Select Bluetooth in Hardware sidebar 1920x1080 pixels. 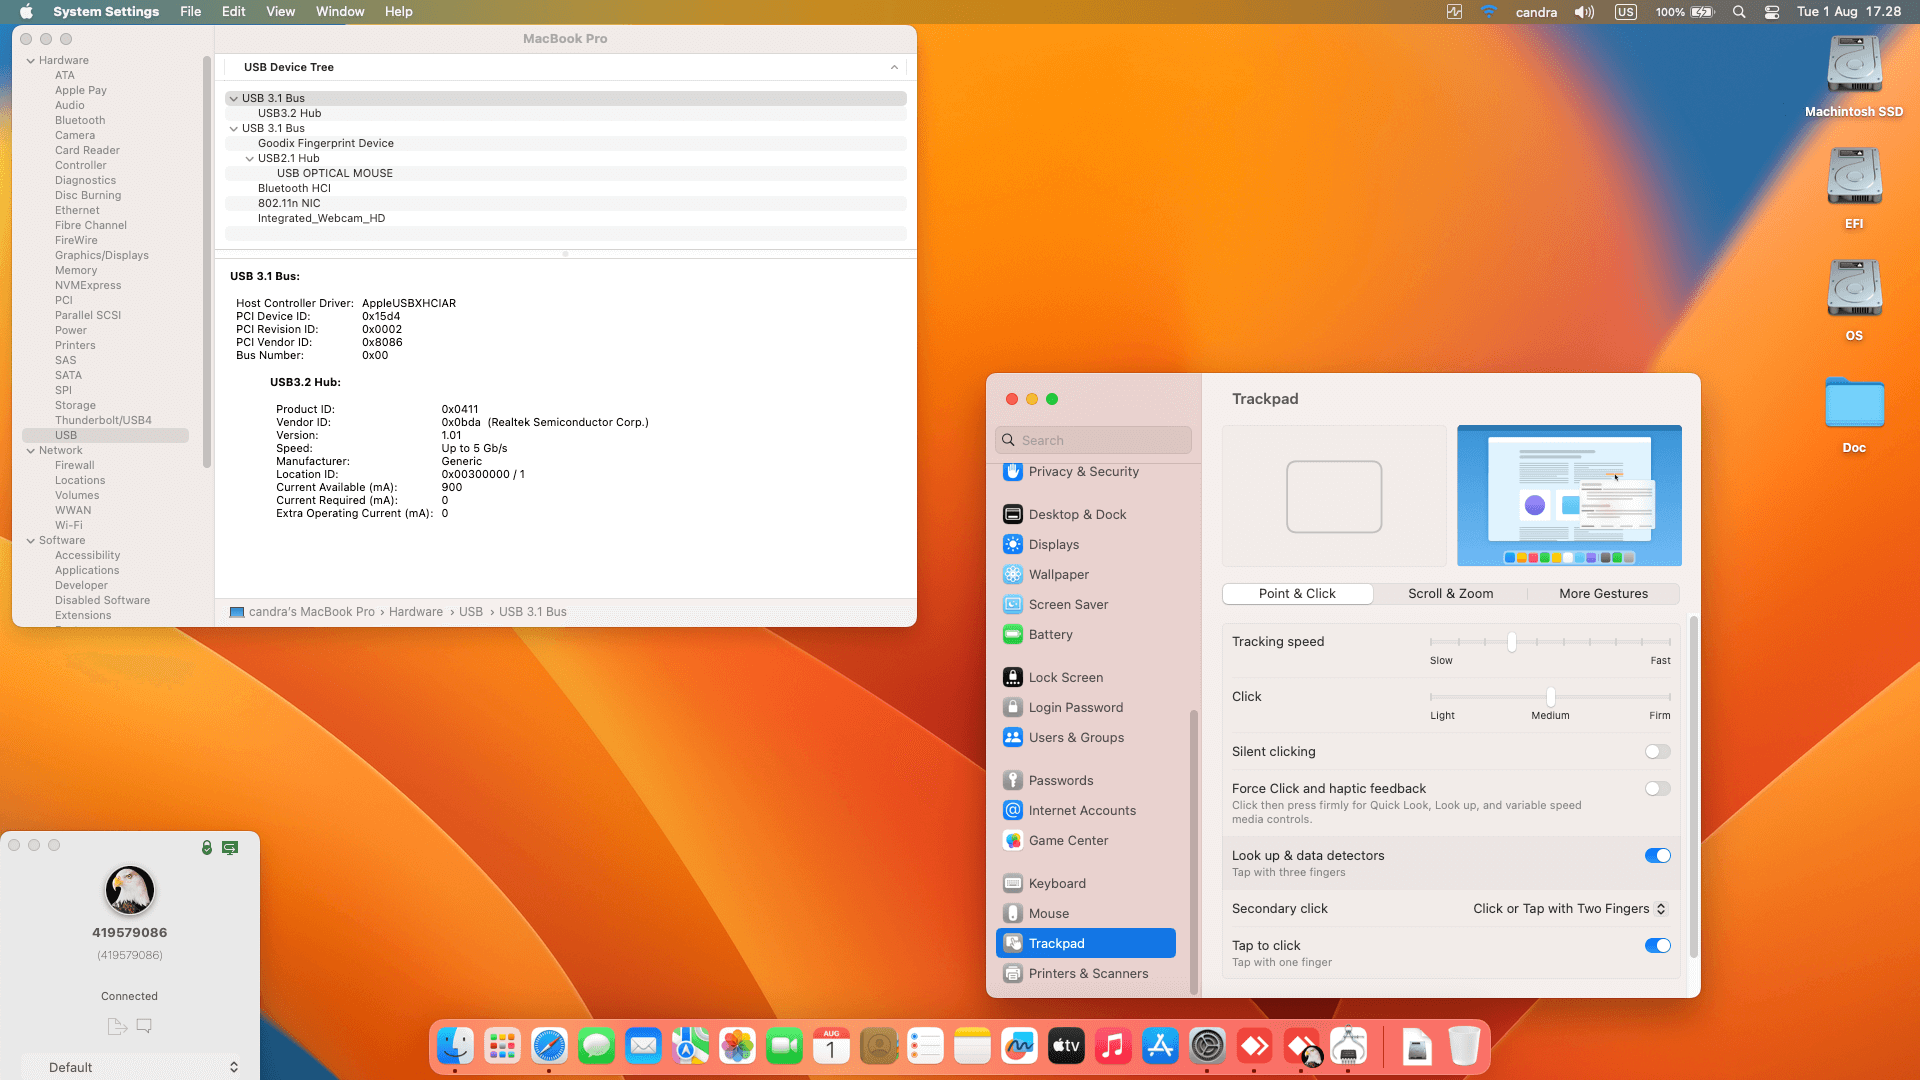point(80,120)
